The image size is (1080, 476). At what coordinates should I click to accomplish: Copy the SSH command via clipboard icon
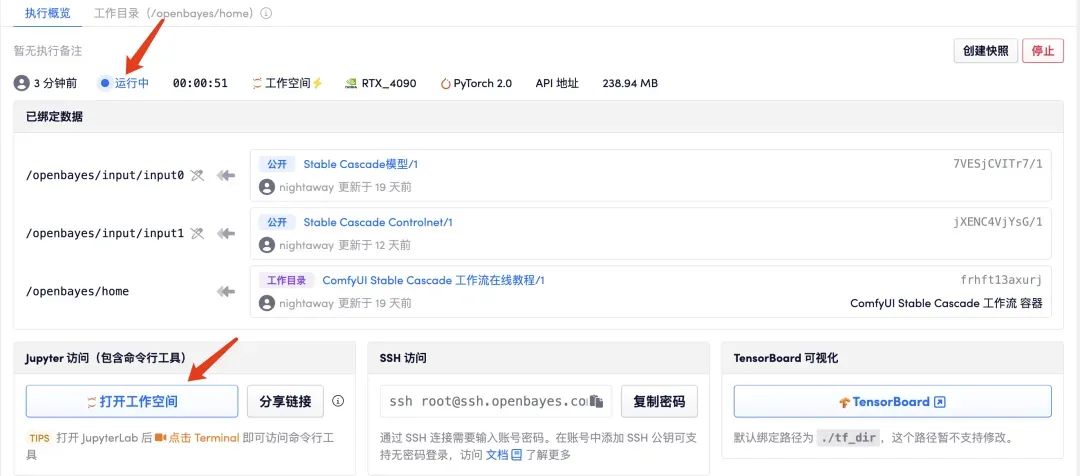point(597,401)
